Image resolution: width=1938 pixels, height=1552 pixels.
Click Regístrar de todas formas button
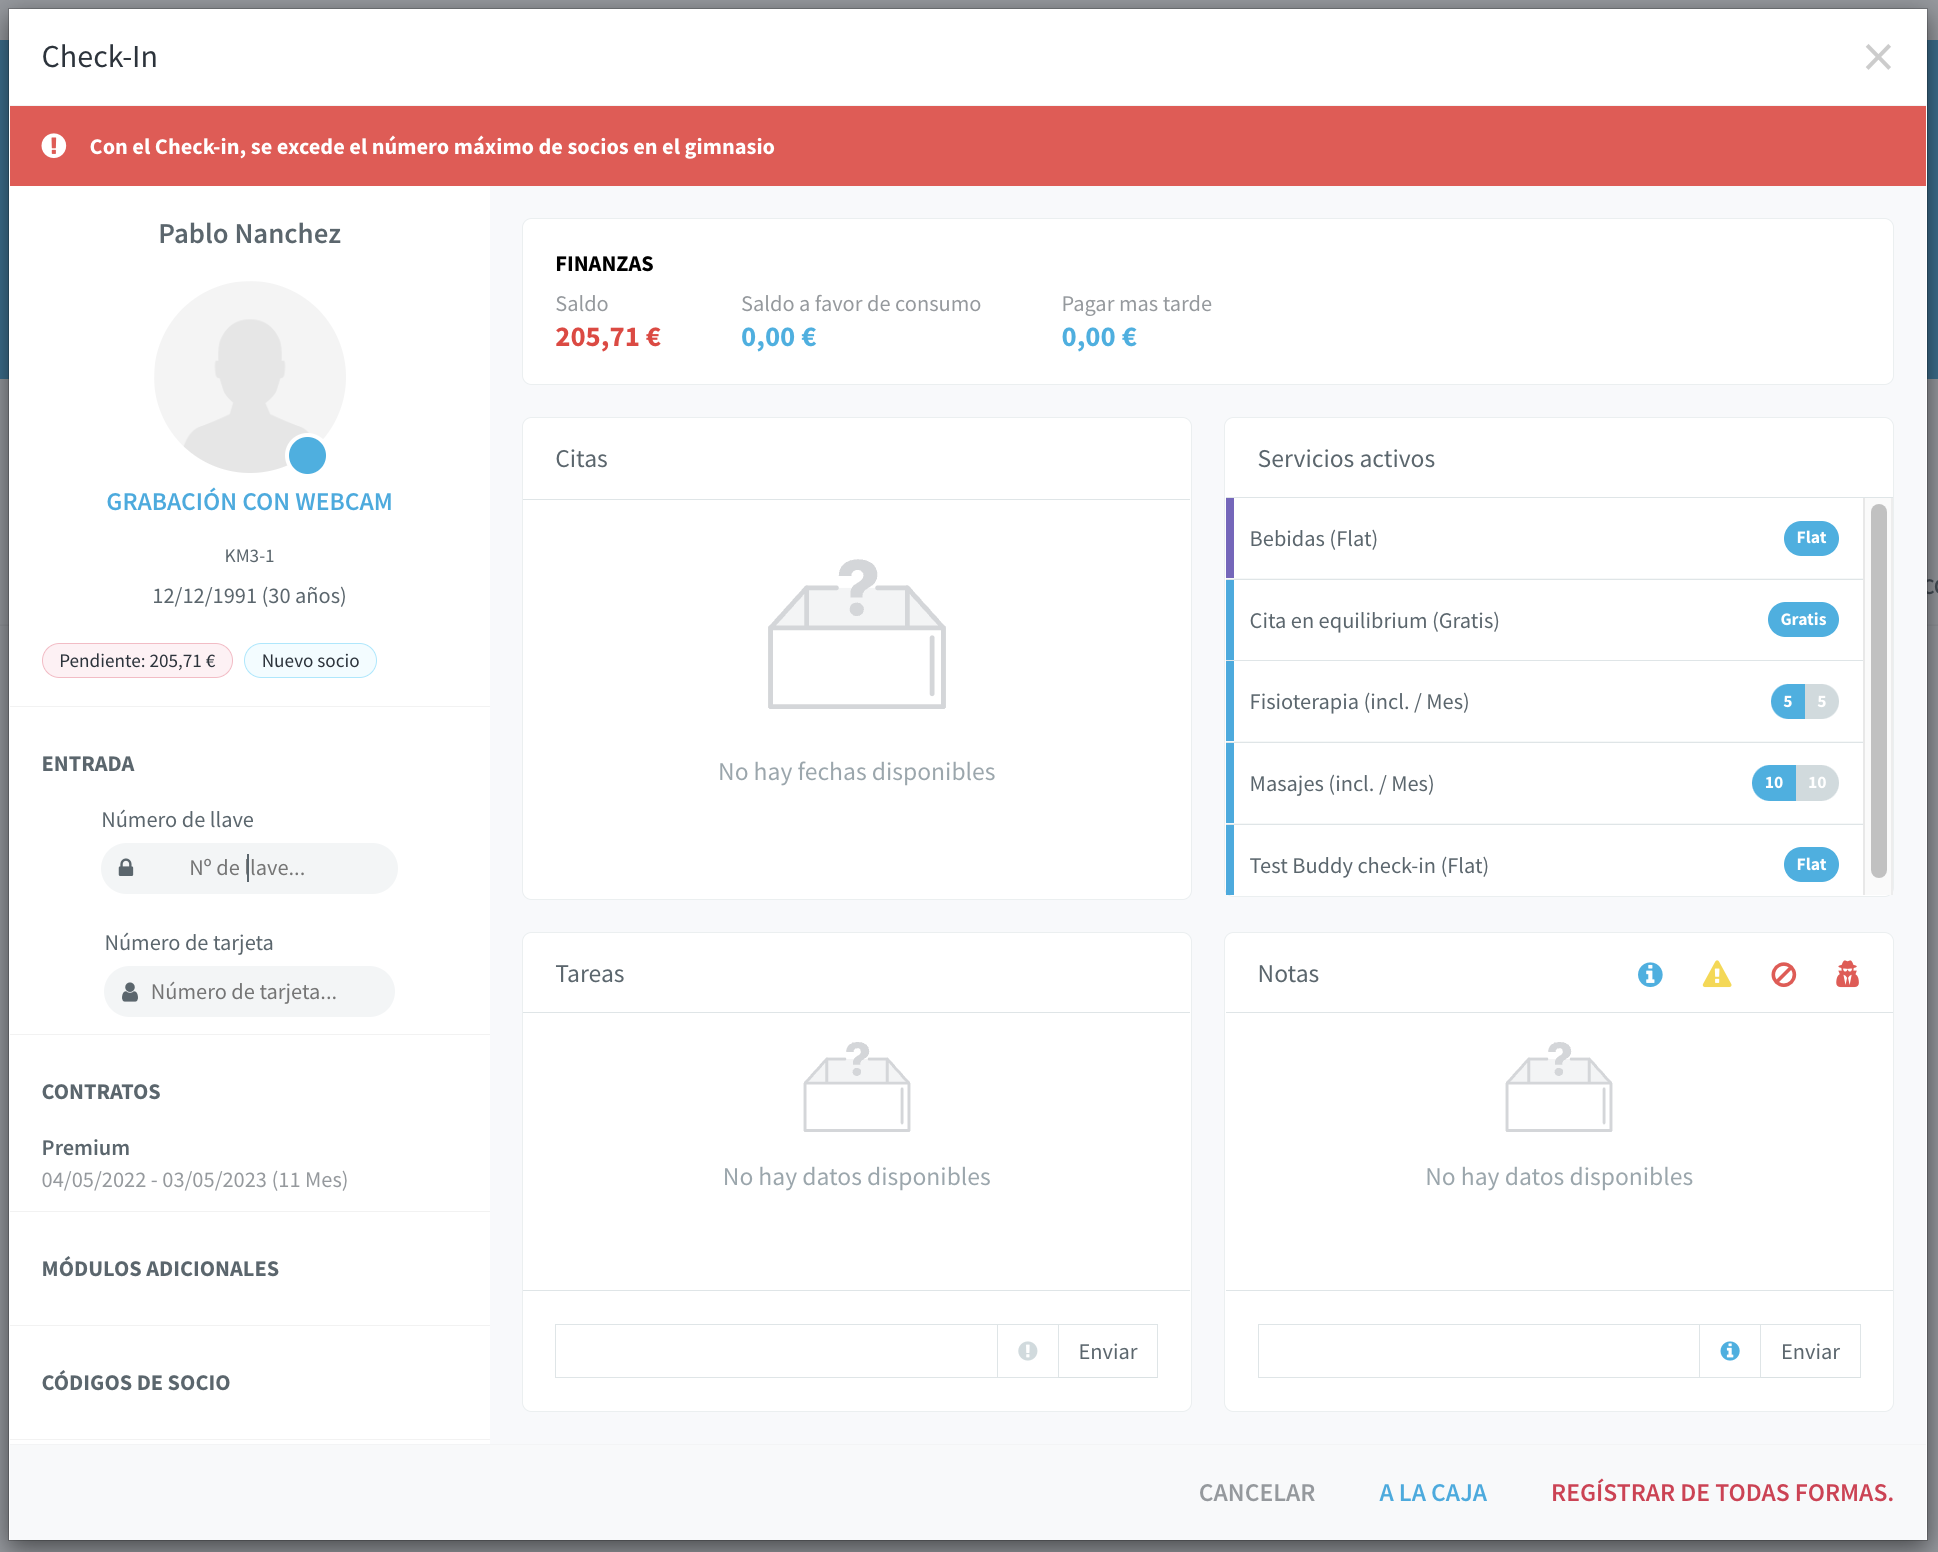point(1722,1493)
